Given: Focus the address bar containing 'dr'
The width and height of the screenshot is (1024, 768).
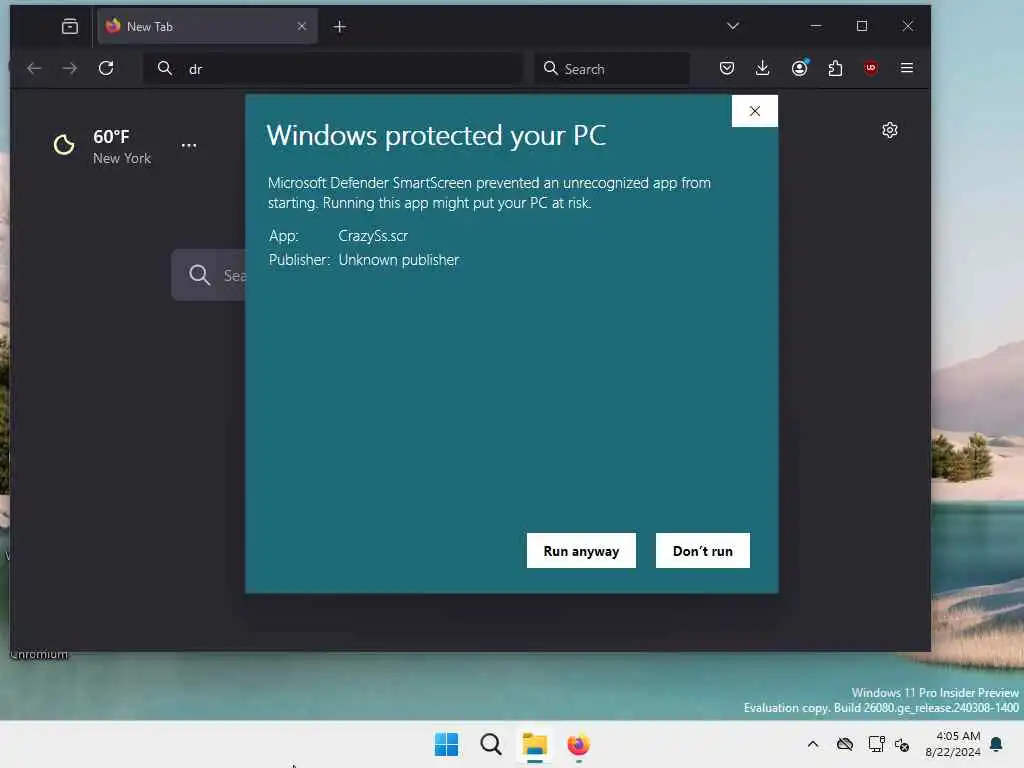Looking at the screenshot, I should (x=333, y=68).
